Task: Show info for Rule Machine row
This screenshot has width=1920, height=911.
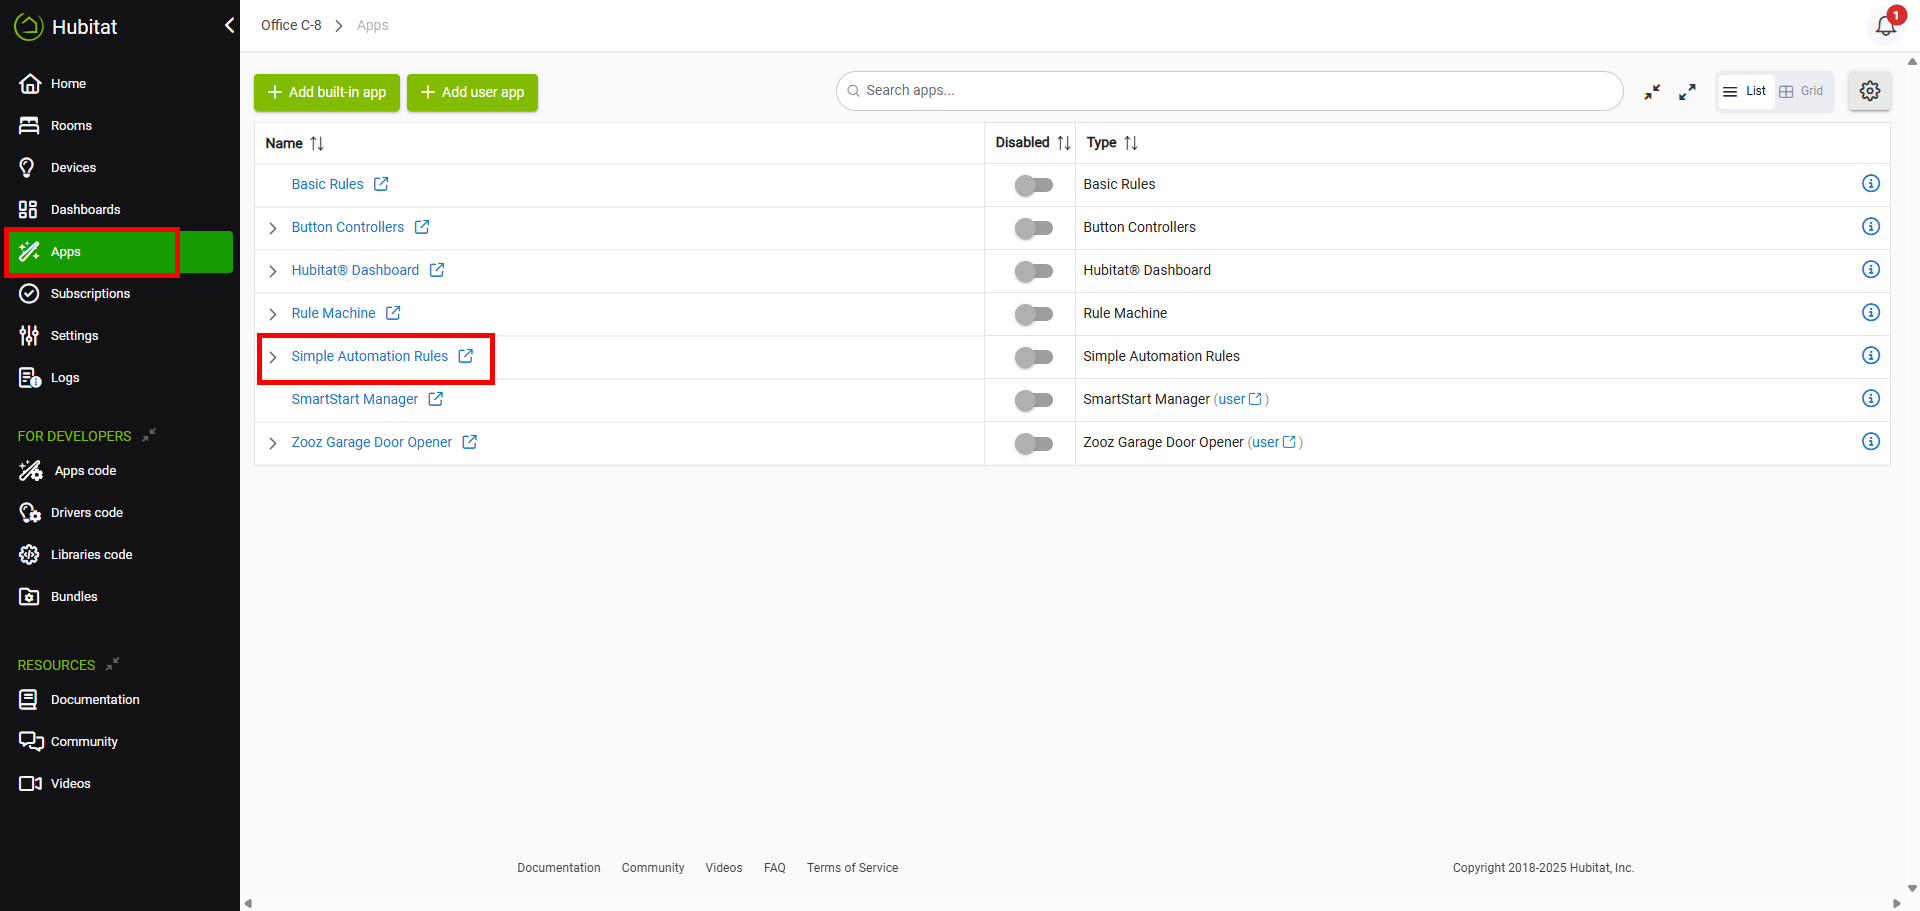Action: [x=1871, y=313]
